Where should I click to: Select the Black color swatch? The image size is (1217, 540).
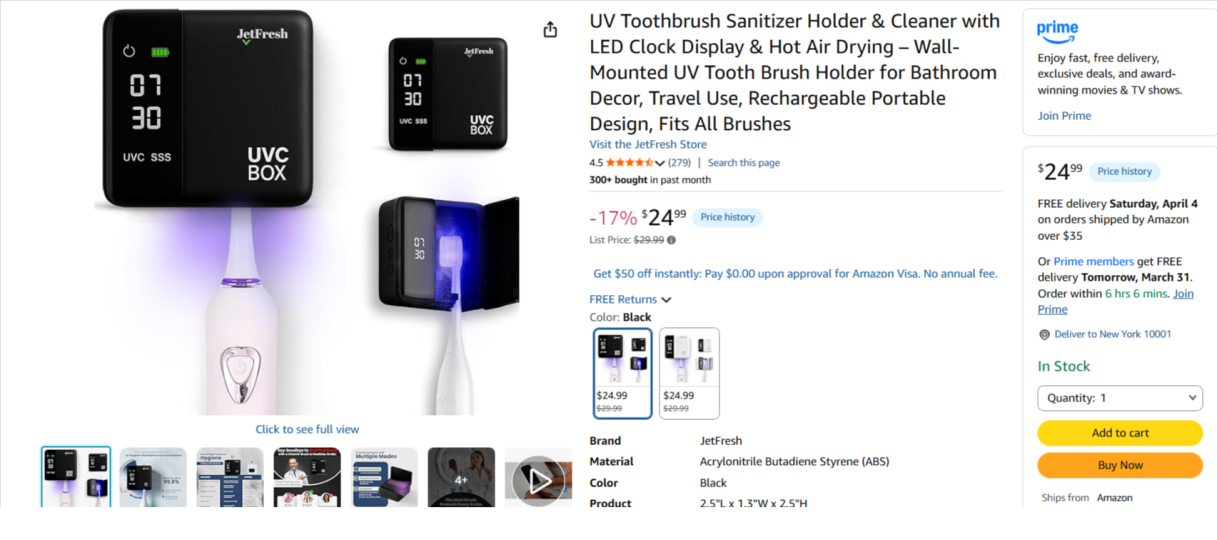coord(623,373)
